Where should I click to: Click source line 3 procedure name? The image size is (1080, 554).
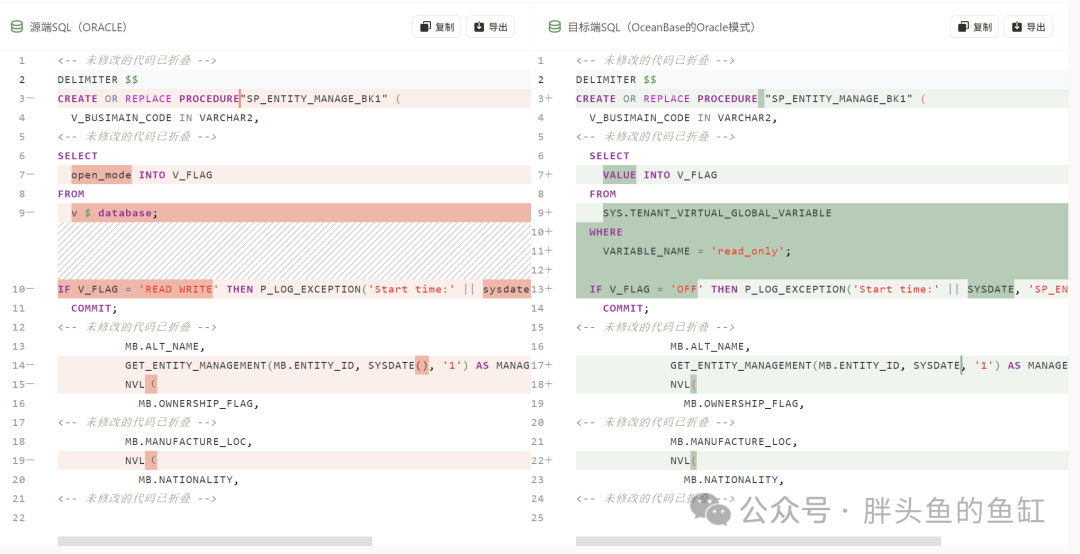click(x=316, y=99)
